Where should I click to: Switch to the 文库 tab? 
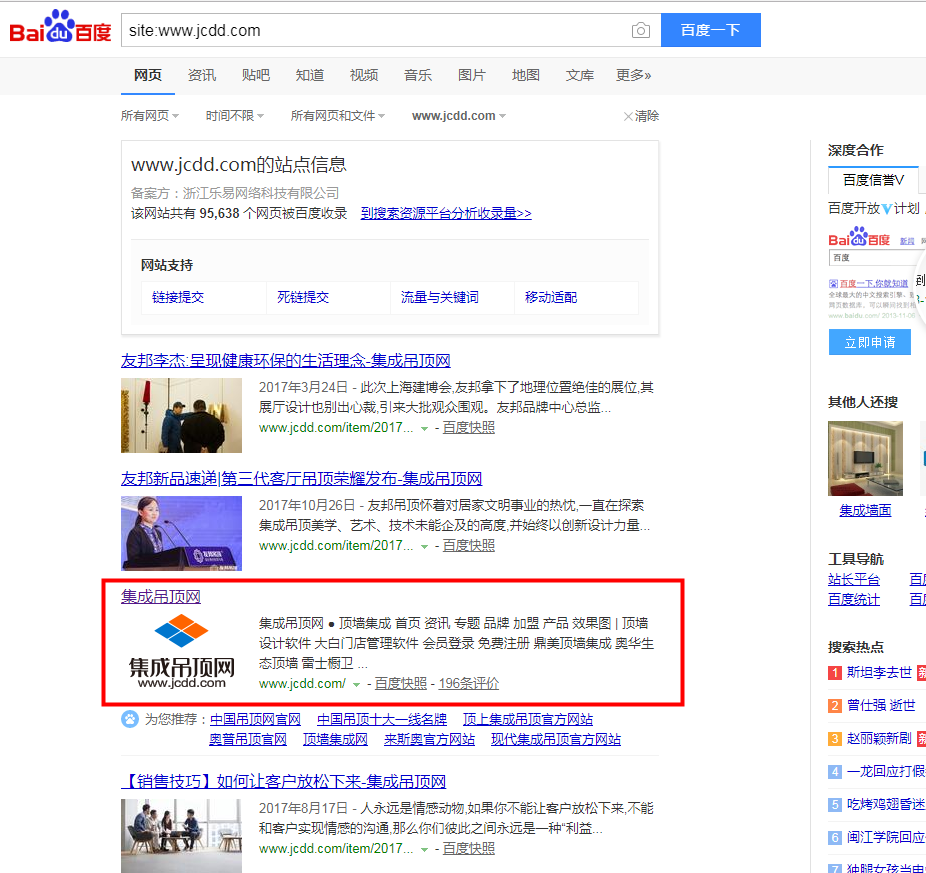580,75
